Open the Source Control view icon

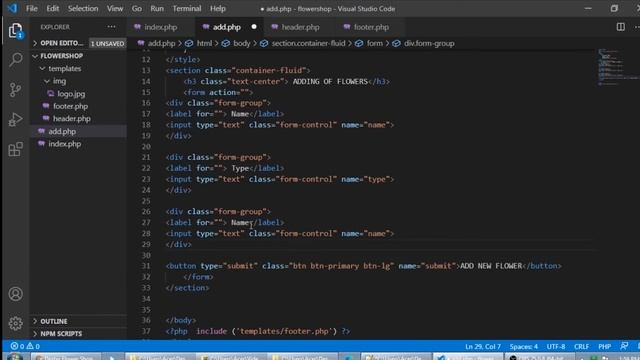tap(16, 89)
